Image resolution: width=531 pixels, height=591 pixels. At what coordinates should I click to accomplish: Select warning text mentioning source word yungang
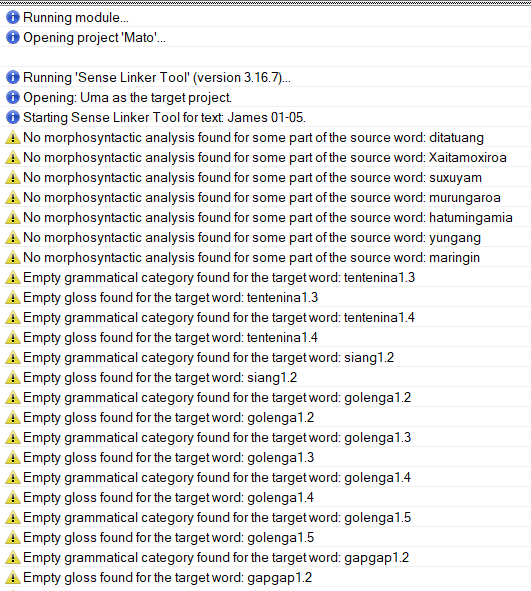pos(252,237)
